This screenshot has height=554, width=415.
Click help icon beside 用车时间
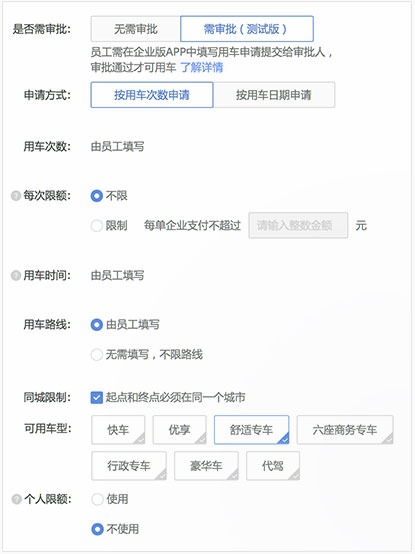16,275
